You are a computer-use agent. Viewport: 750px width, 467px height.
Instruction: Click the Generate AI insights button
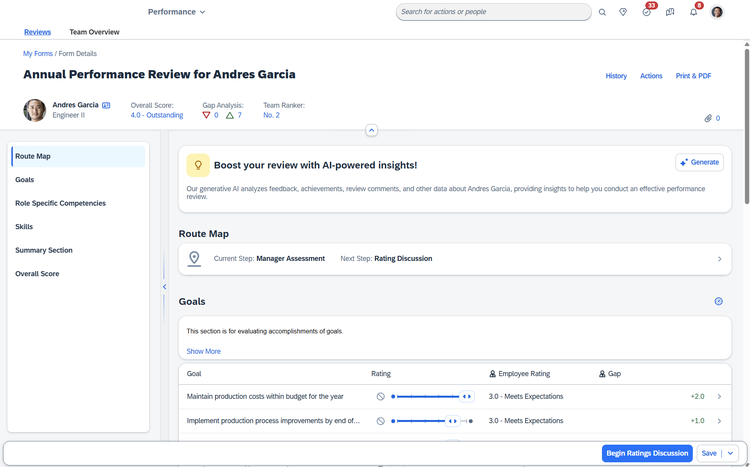coord(699,162)
